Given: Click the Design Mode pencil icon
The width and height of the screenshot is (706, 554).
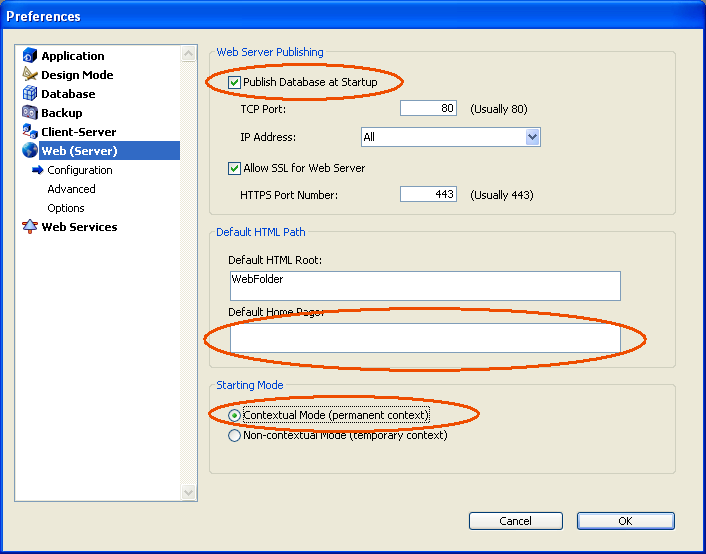Looking at the screenshot, I should (30, 75).
